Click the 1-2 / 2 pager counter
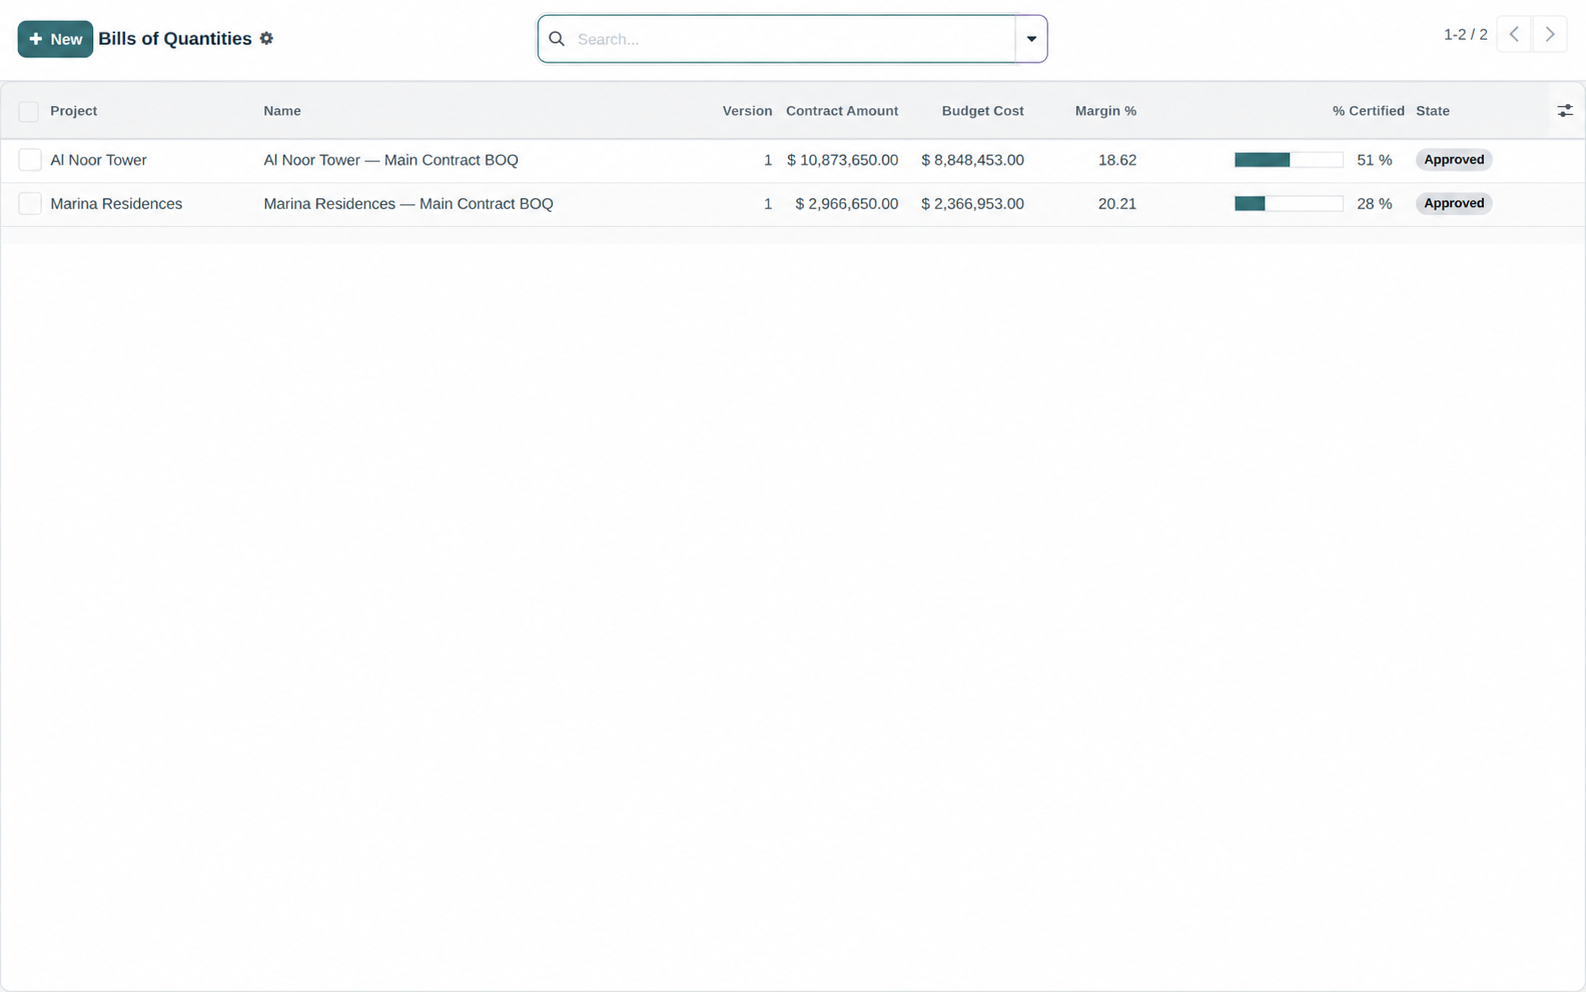The width and height of the screenshot is (1586, 992). tap(1465, 34)
